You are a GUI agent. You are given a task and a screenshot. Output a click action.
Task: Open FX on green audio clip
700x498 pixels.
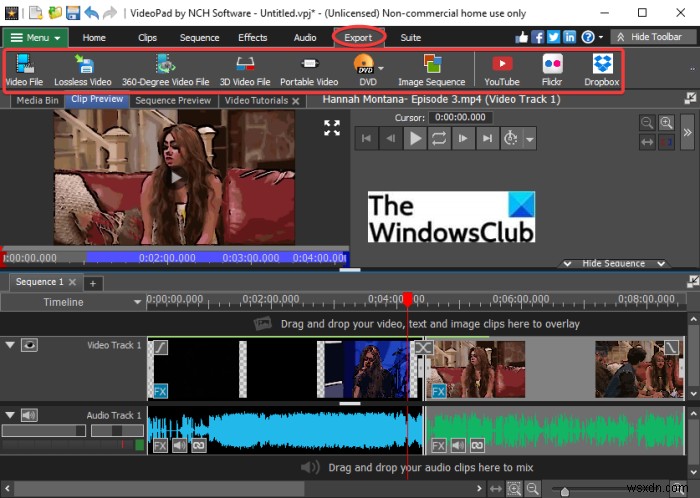tap(439, 445)
